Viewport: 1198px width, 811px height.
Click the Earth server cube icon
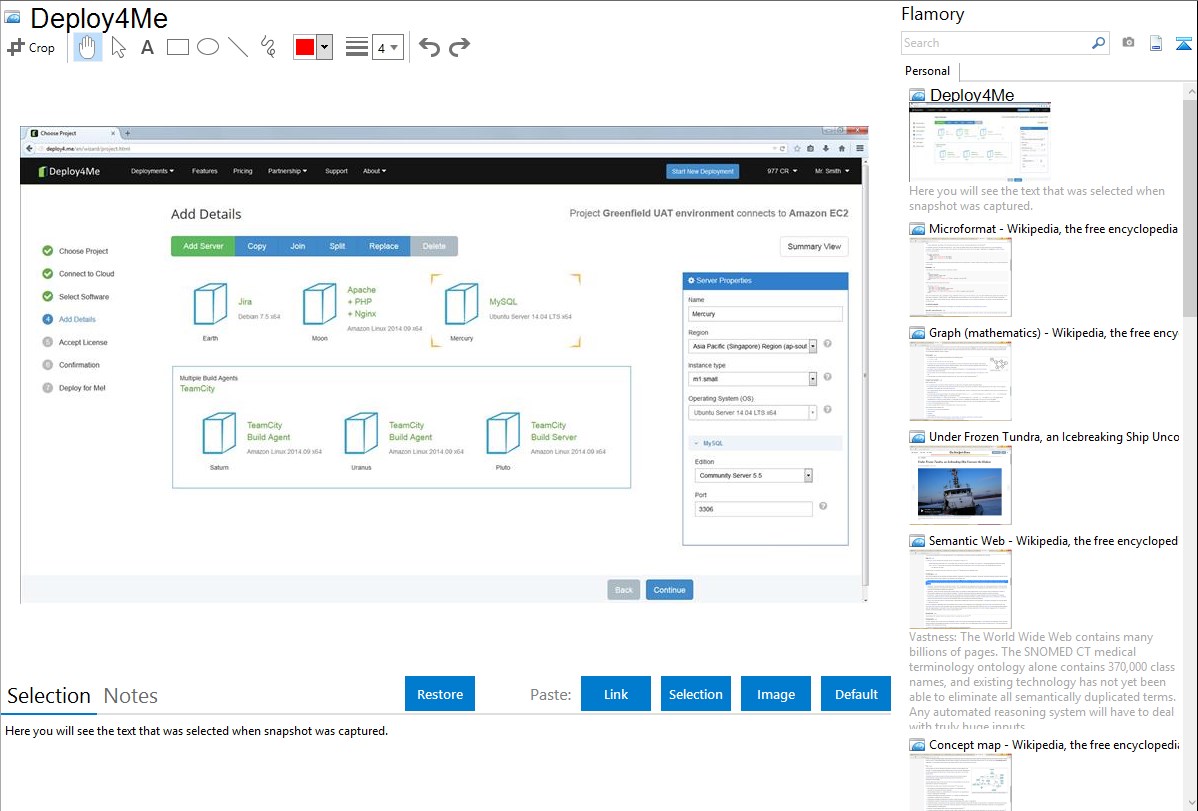coord(210,304)
